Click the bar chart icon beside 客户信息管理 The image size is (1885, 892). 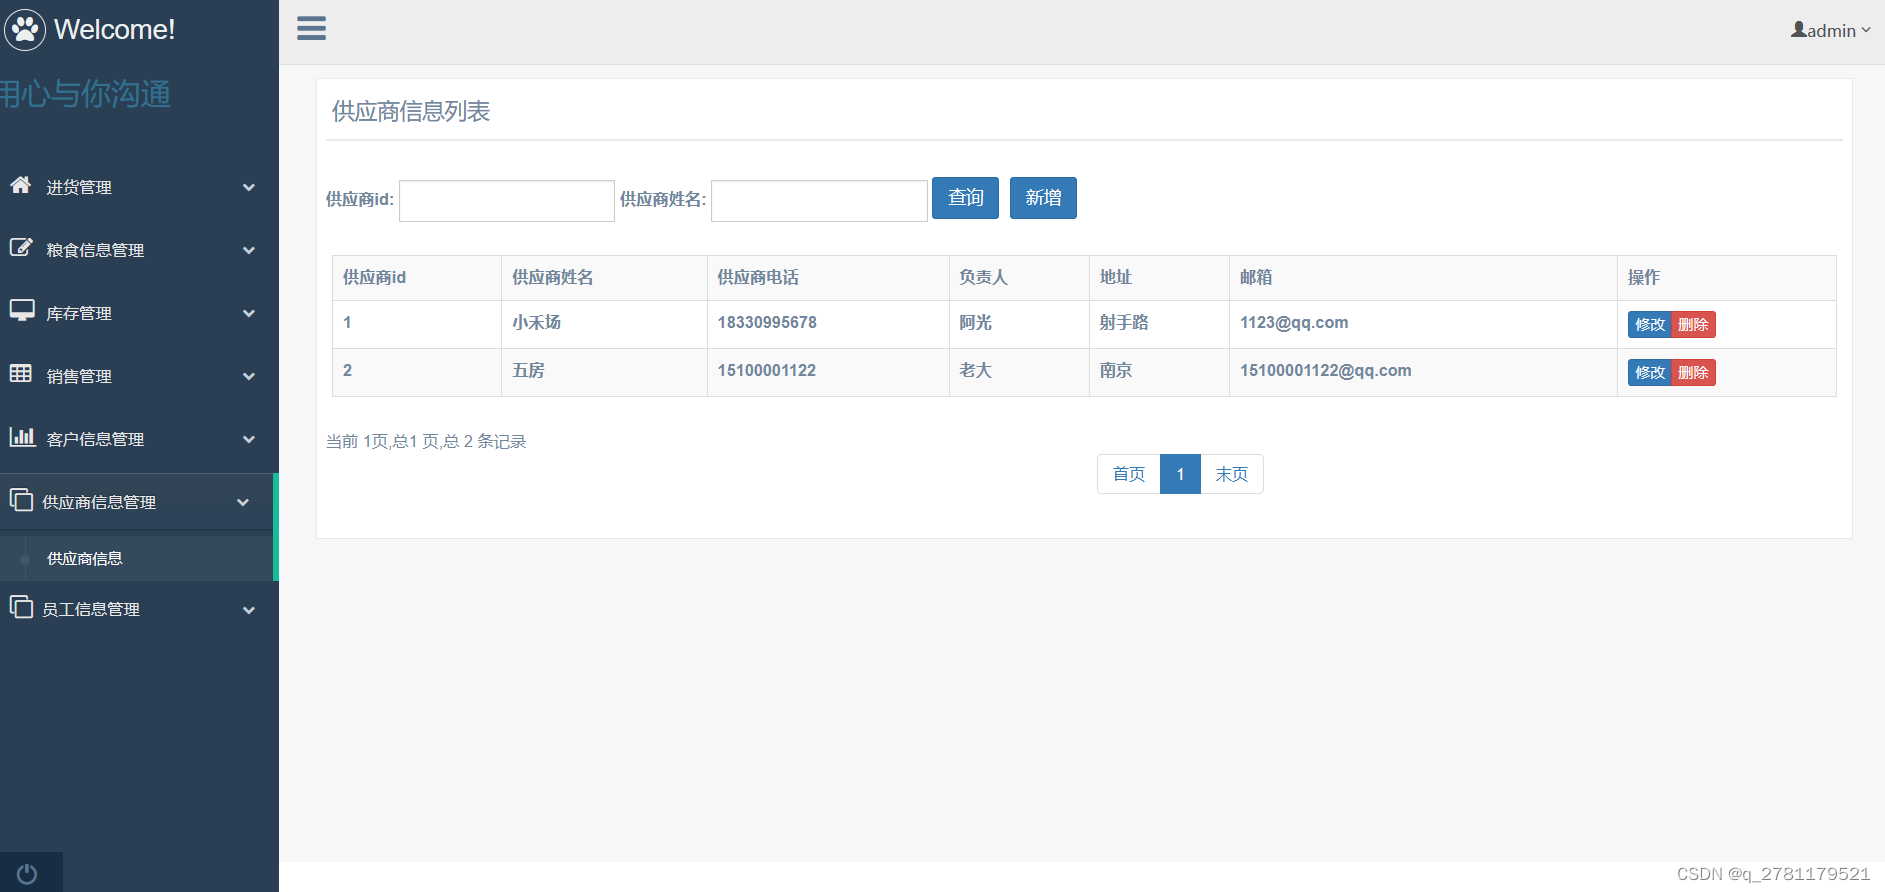coord(22,437)
